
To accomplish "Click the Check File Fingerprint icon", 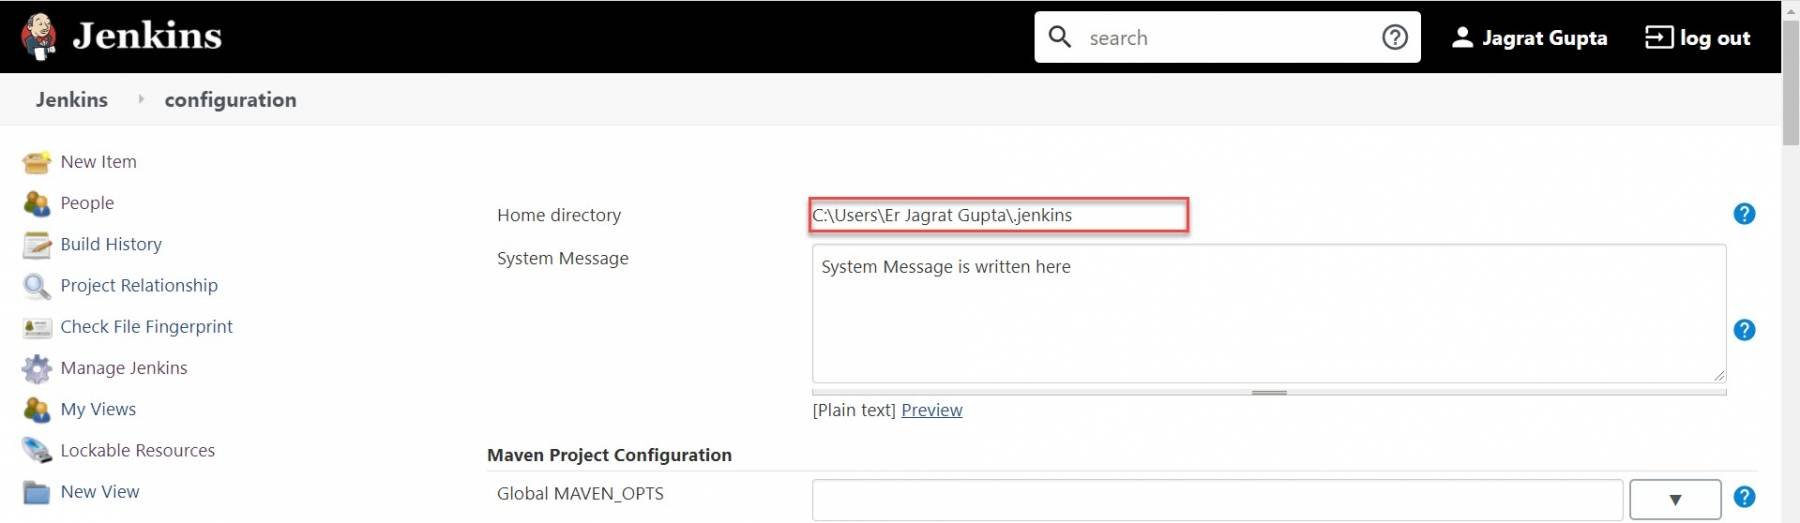I will coord(37,327).
